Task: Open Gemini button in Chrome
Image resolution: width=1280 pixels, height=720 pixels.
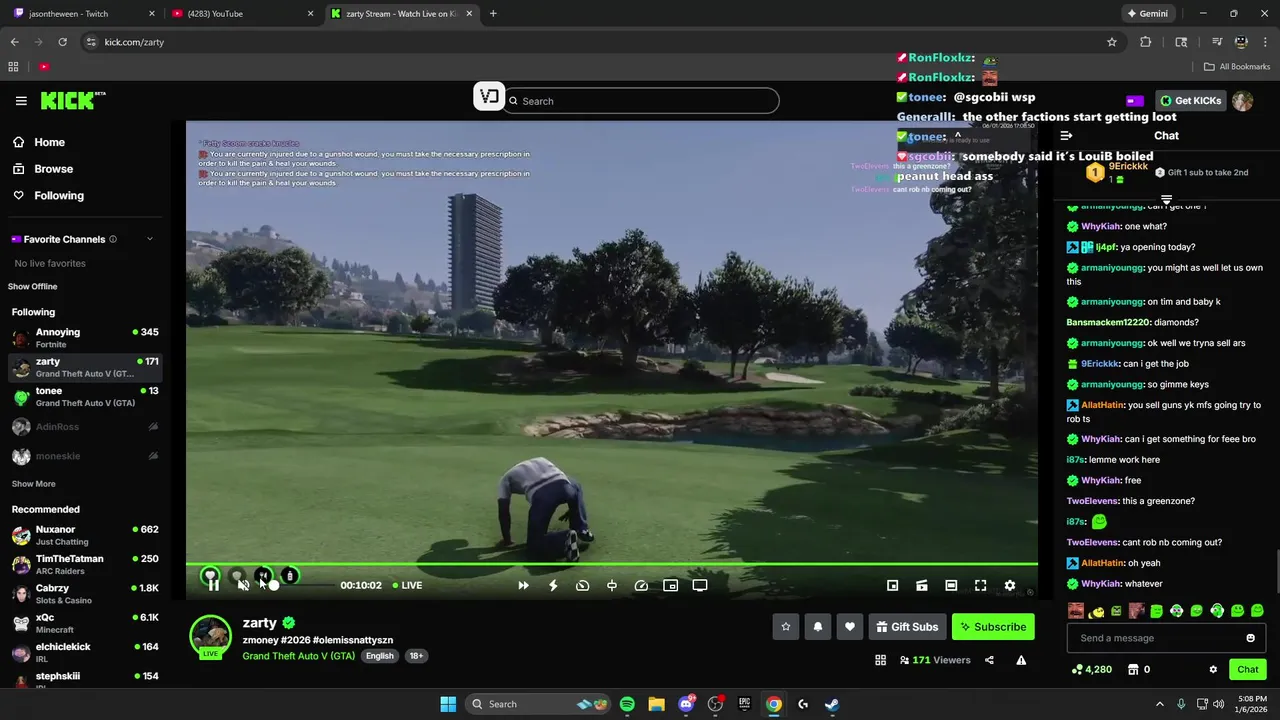Action: point(1146,14)
